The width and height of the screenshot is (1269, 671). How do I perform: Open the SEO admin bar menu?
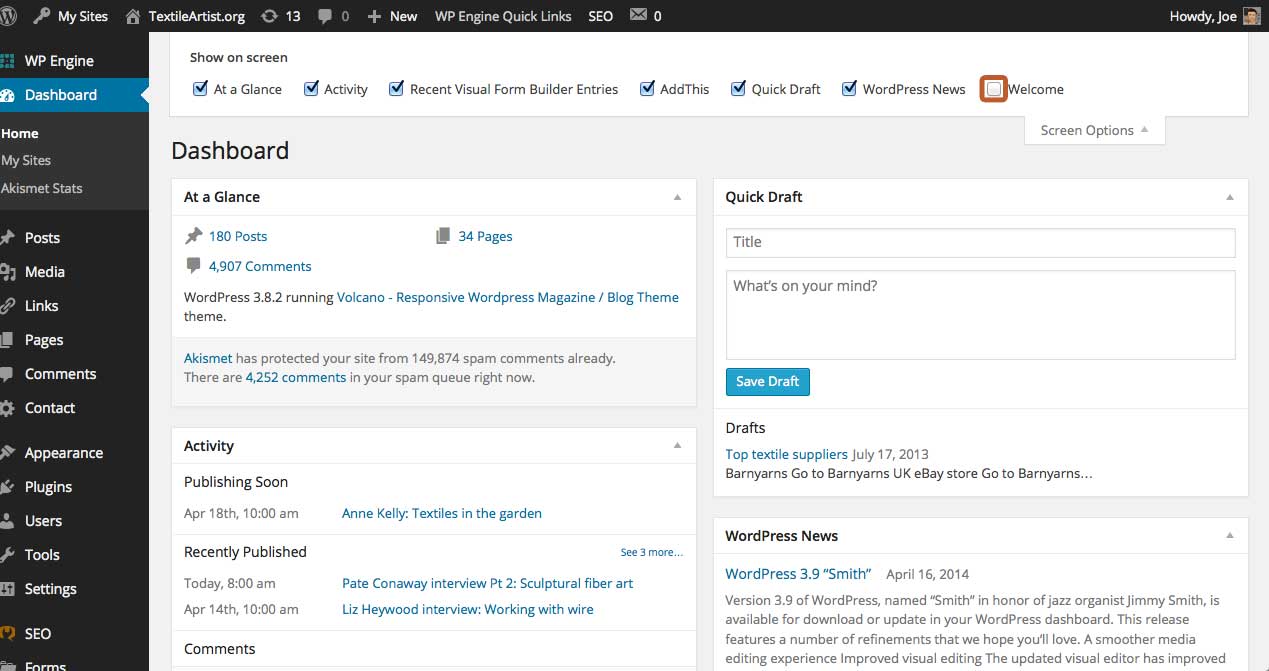pos(601,16)
